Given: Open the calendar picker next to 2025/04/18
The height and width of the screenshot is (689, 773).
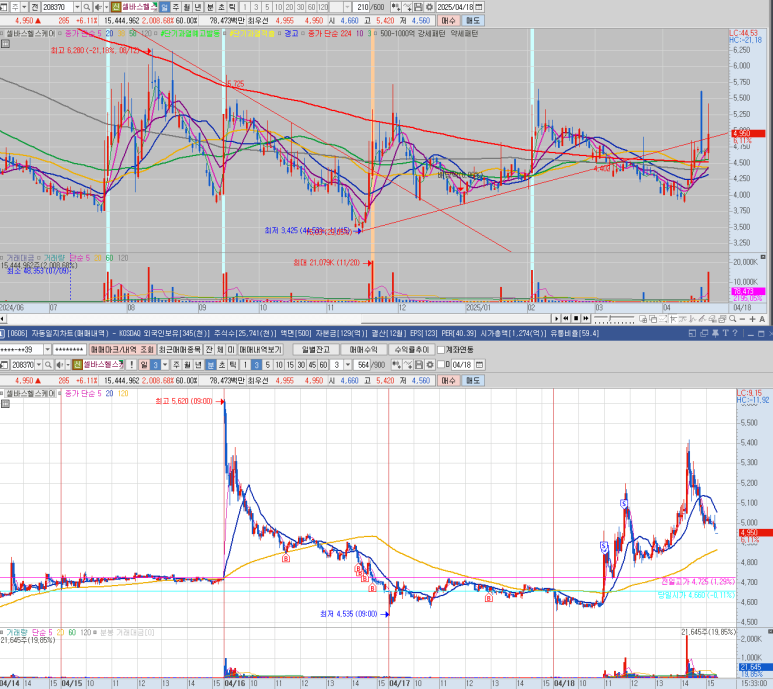Looking at the screenshot, I should 478,7.
